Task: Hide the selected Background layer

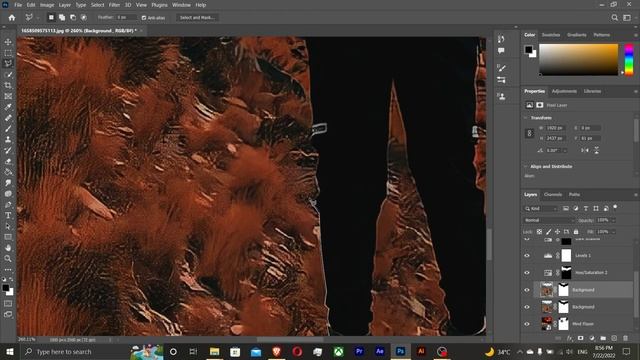Action: [x=527, y=290]
